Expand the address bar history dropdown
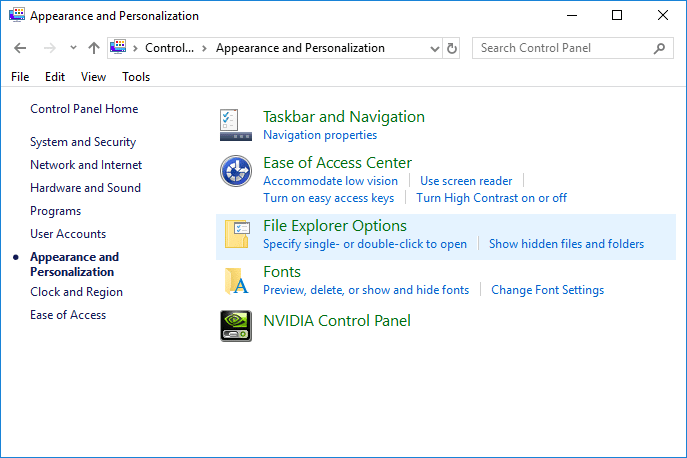The image size is (687, 458). (435, 48)
